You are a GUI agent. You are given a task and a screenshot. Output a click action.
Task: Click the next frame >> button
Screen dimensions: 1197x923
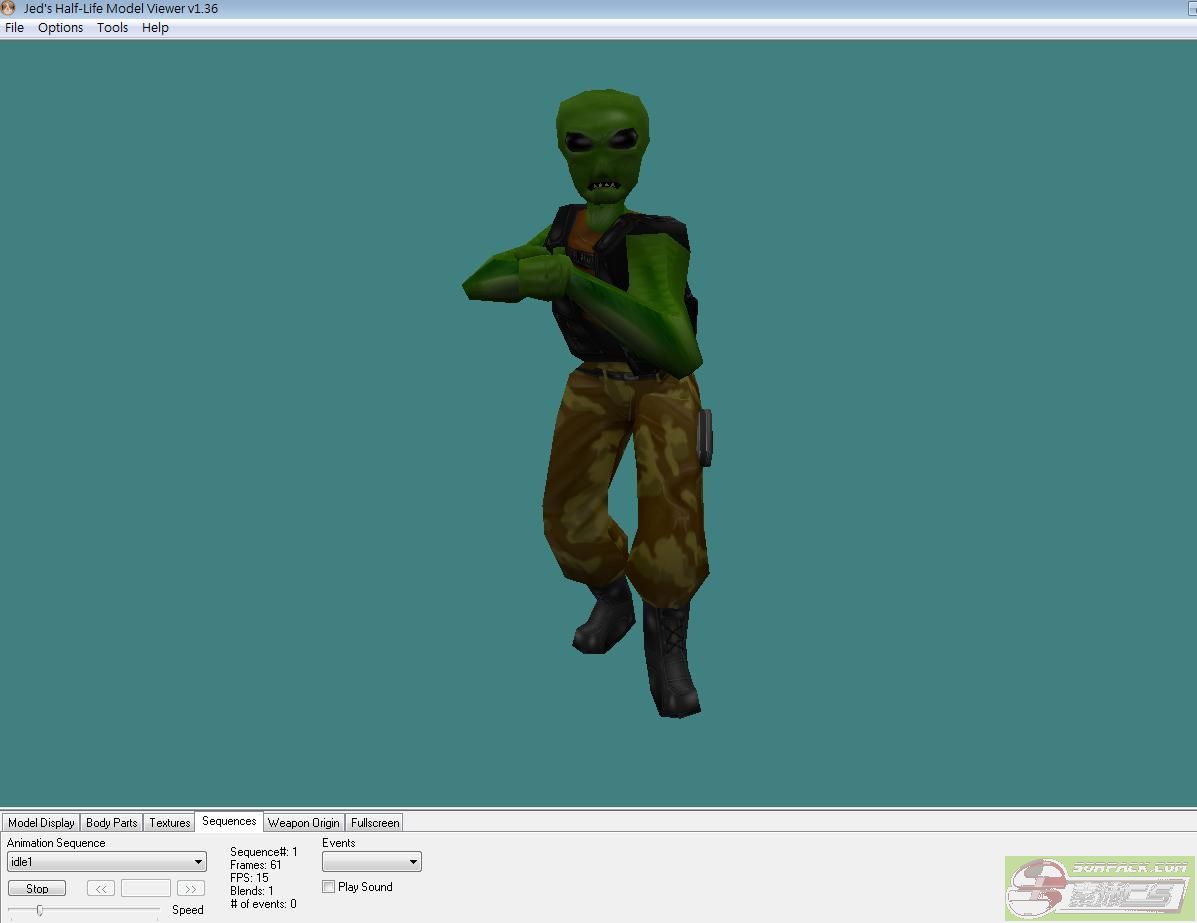click(190, 888)
